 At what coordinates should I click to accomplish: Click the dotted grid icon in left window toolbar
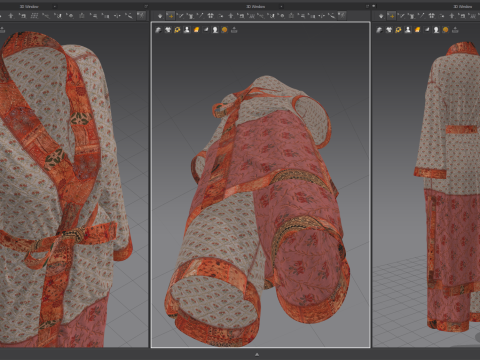tap(34, 16)
